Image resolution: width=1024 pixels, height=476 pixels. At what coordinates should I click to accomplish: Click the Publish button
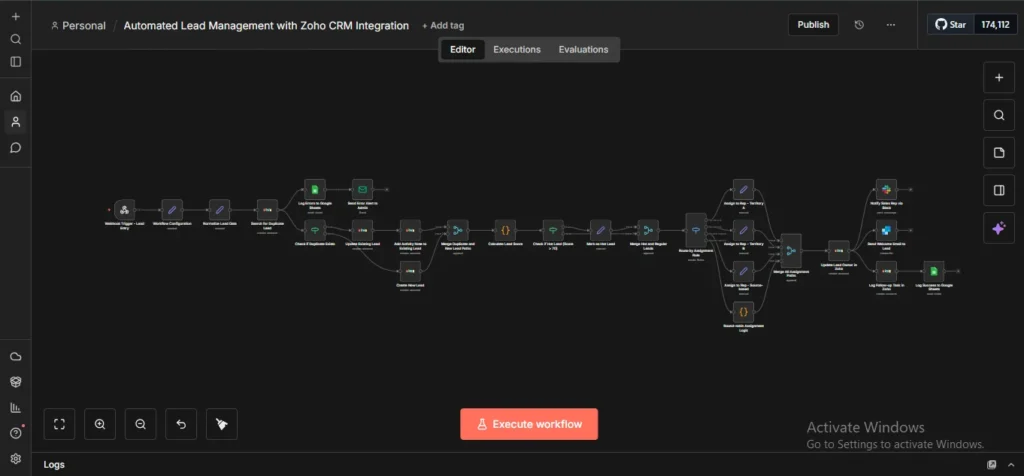coord(813,25)
